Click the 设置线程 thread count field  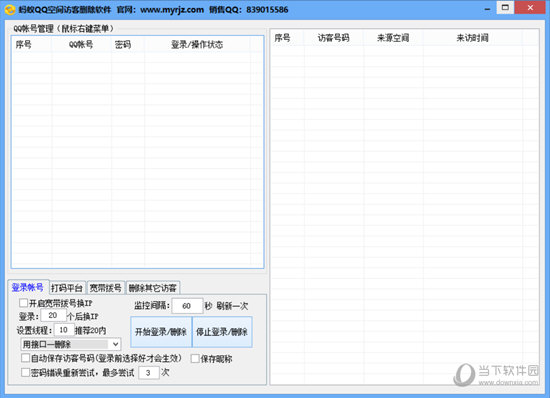tap(64, 330)
